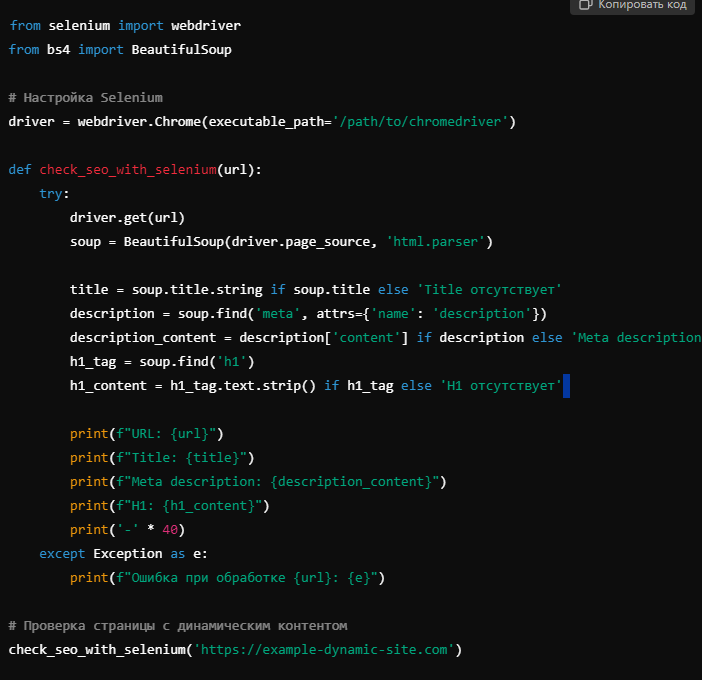Click the BeautifulSoup import line
Image resolution: width=702 pixels, height=680 pixels.
119,49
